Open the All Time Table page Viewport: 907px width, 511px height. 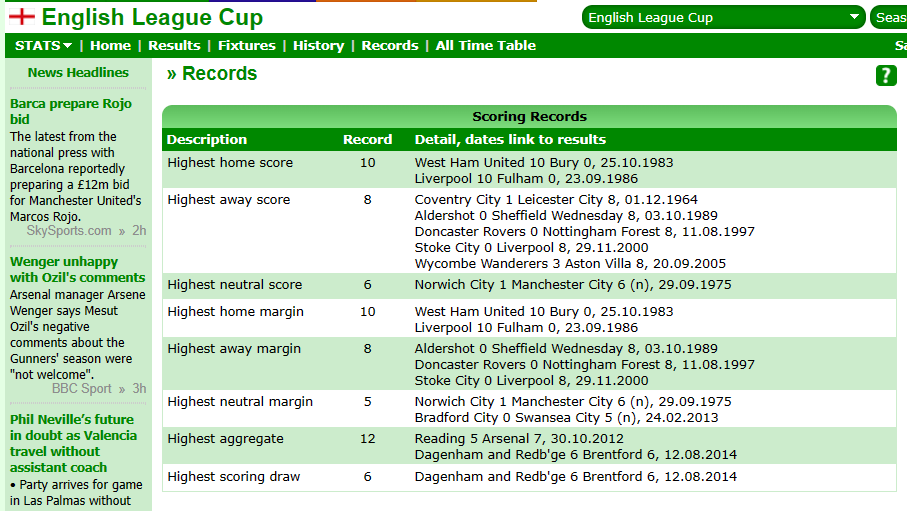485,45
